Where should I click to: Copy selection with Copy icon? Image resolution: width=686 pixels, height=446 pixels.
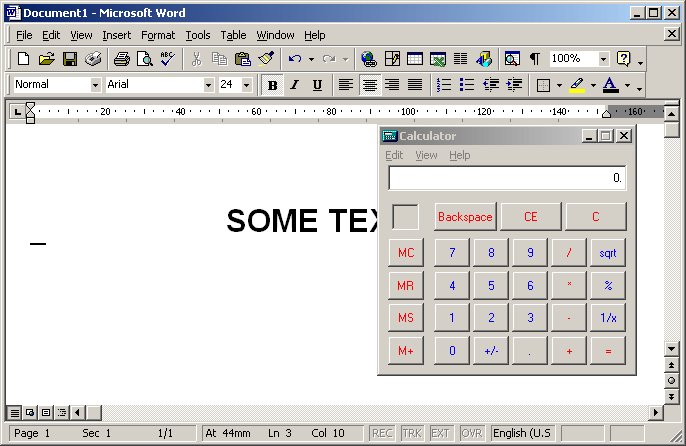tap(219, 59)
